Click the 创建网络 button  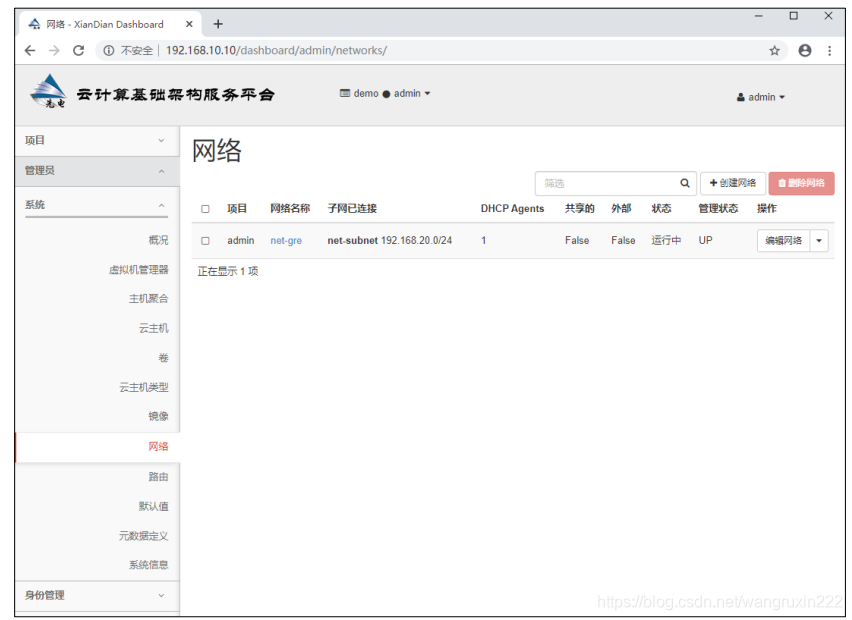point(732,183)
